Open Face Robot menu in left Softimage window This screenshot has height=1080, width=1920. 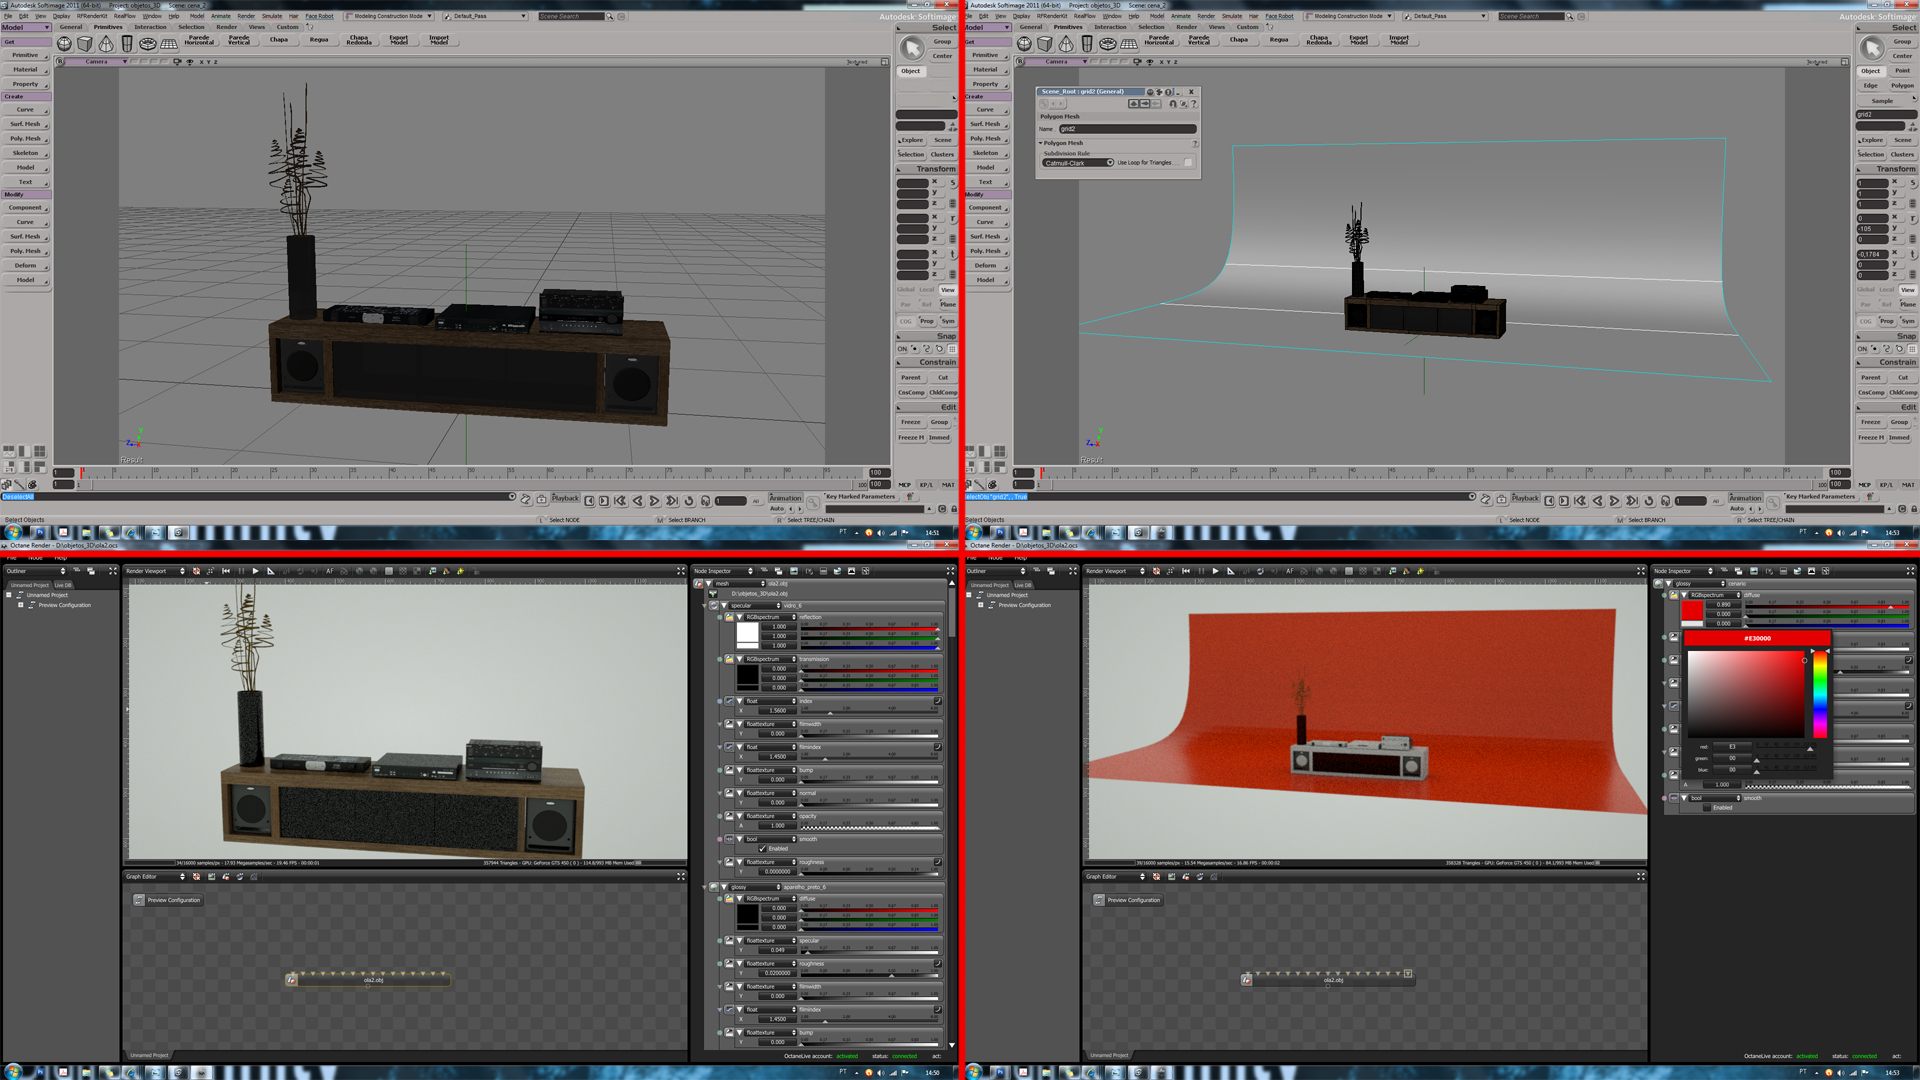(x=319, y=16)
